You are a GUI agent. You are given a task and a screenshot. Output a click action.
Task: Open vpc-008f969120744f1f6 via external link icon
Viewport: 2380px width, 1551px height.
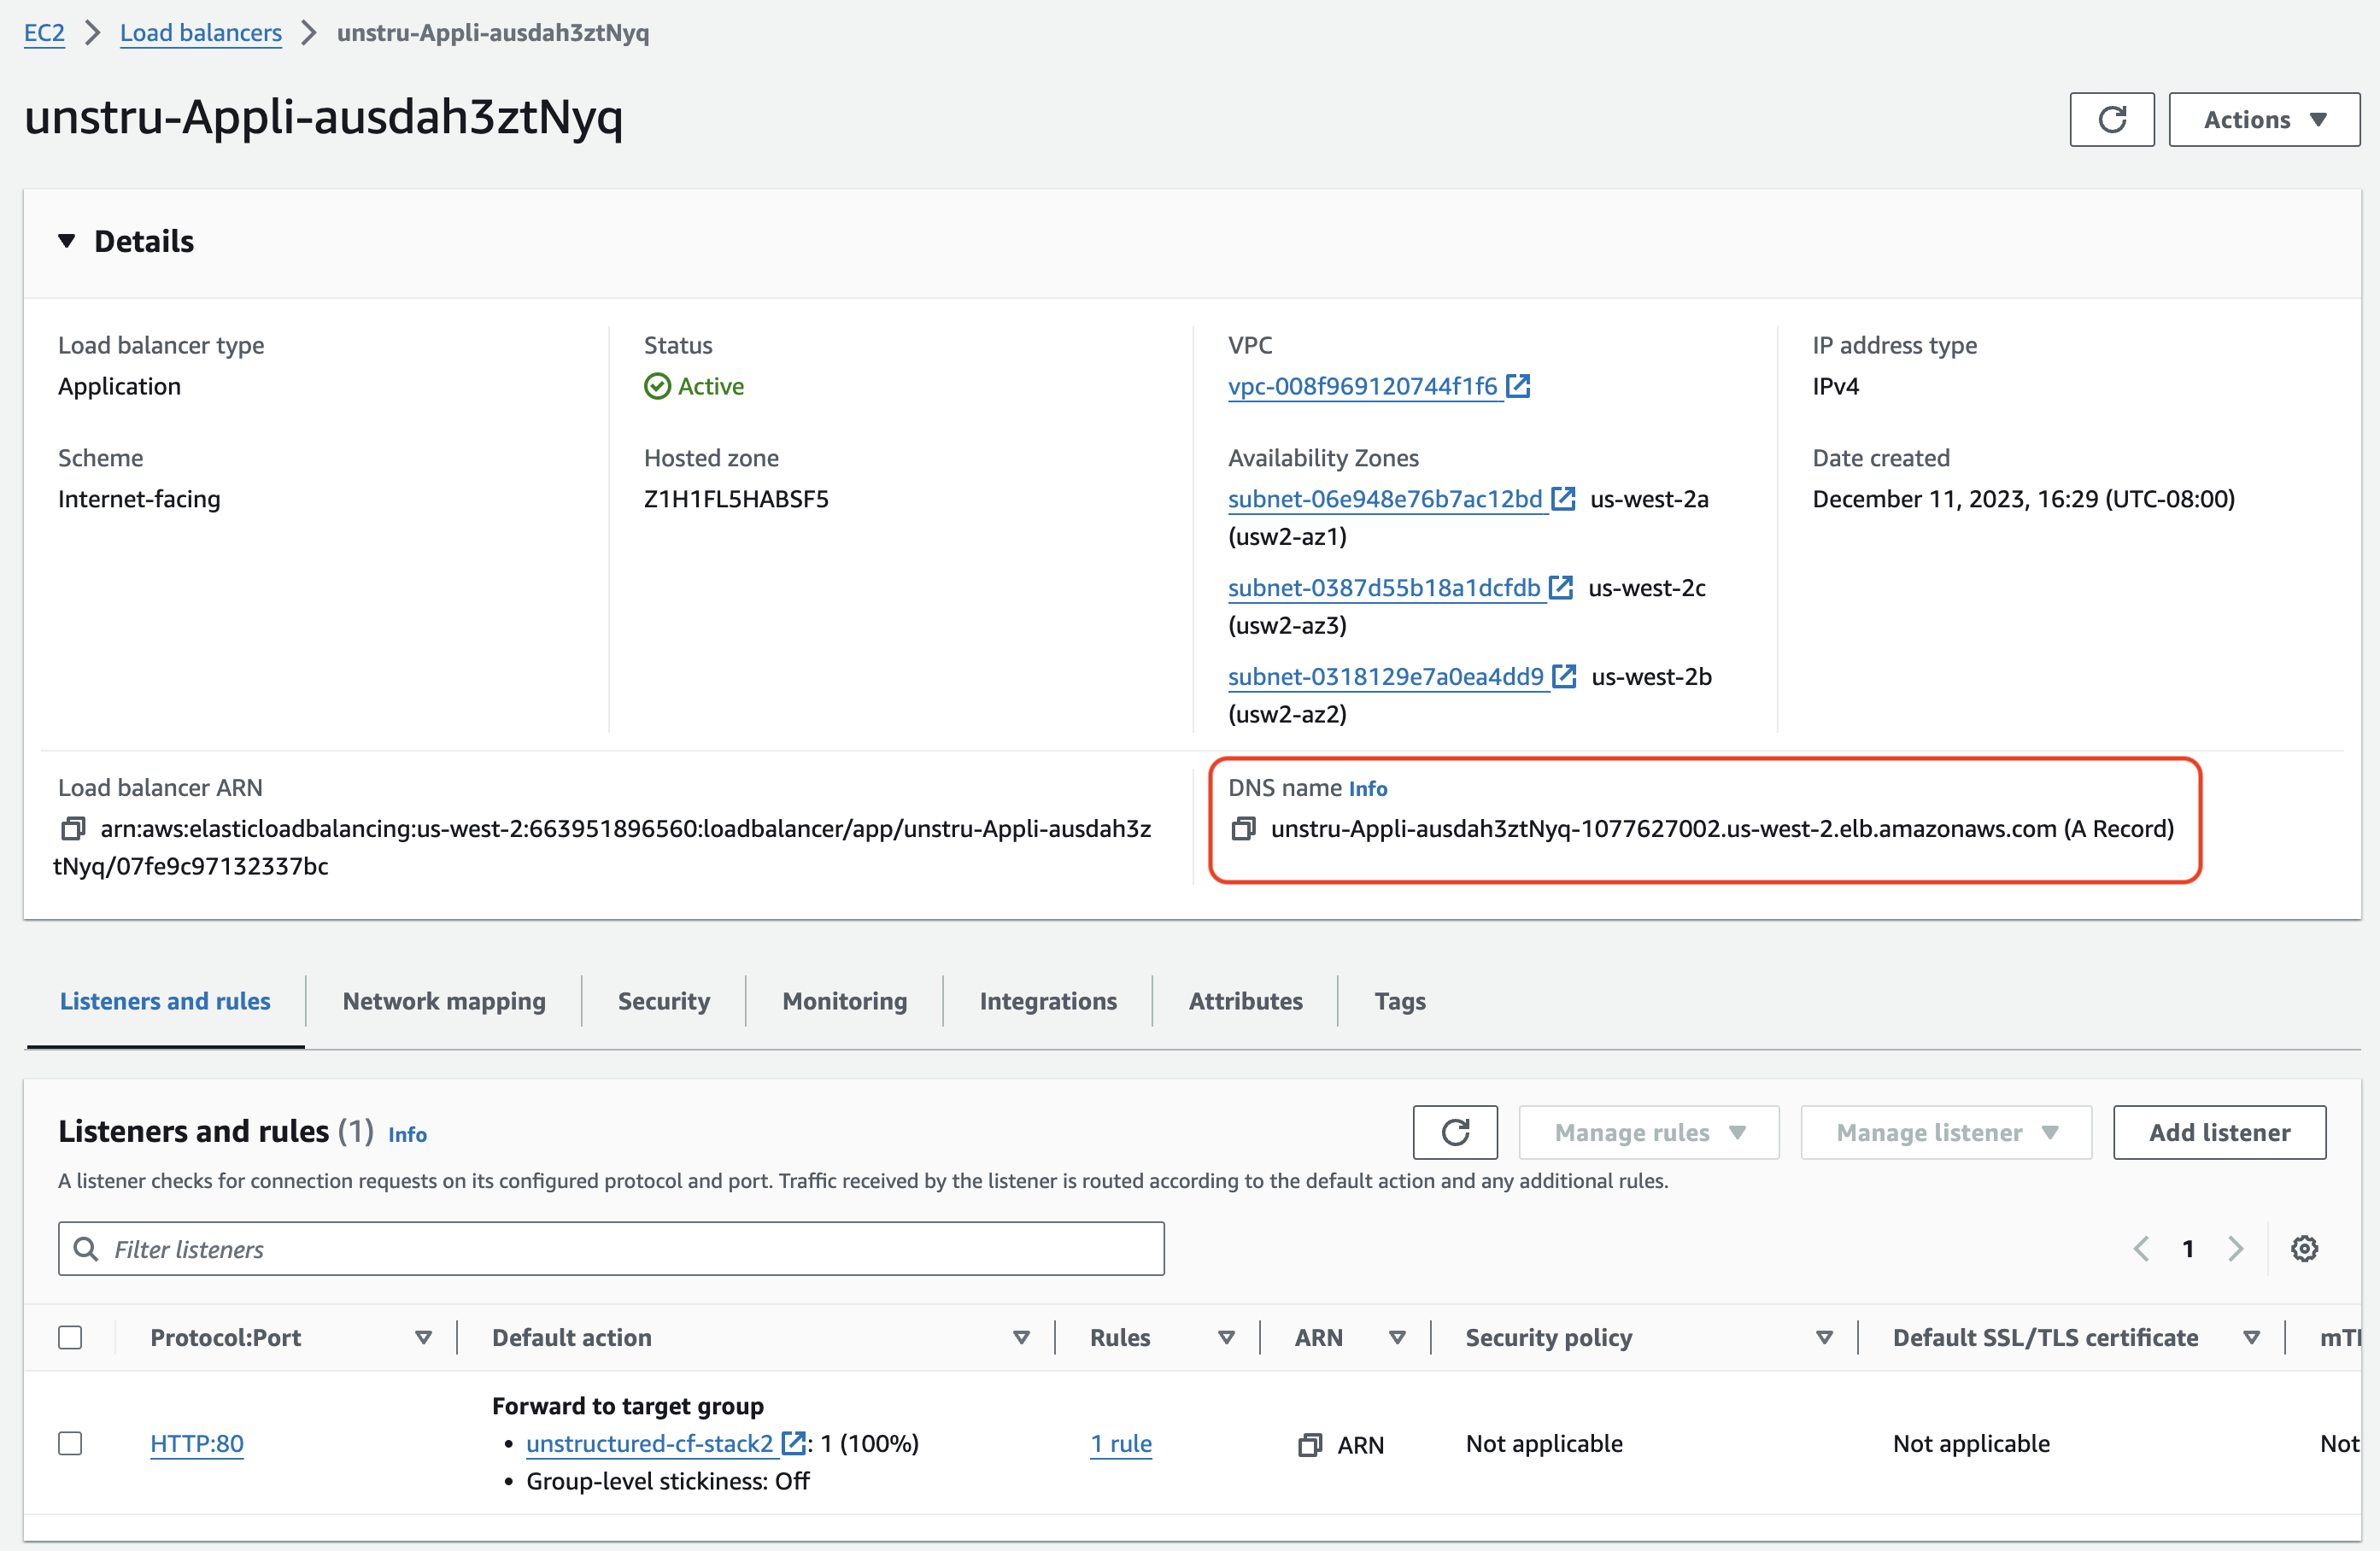click(1520, 386)
